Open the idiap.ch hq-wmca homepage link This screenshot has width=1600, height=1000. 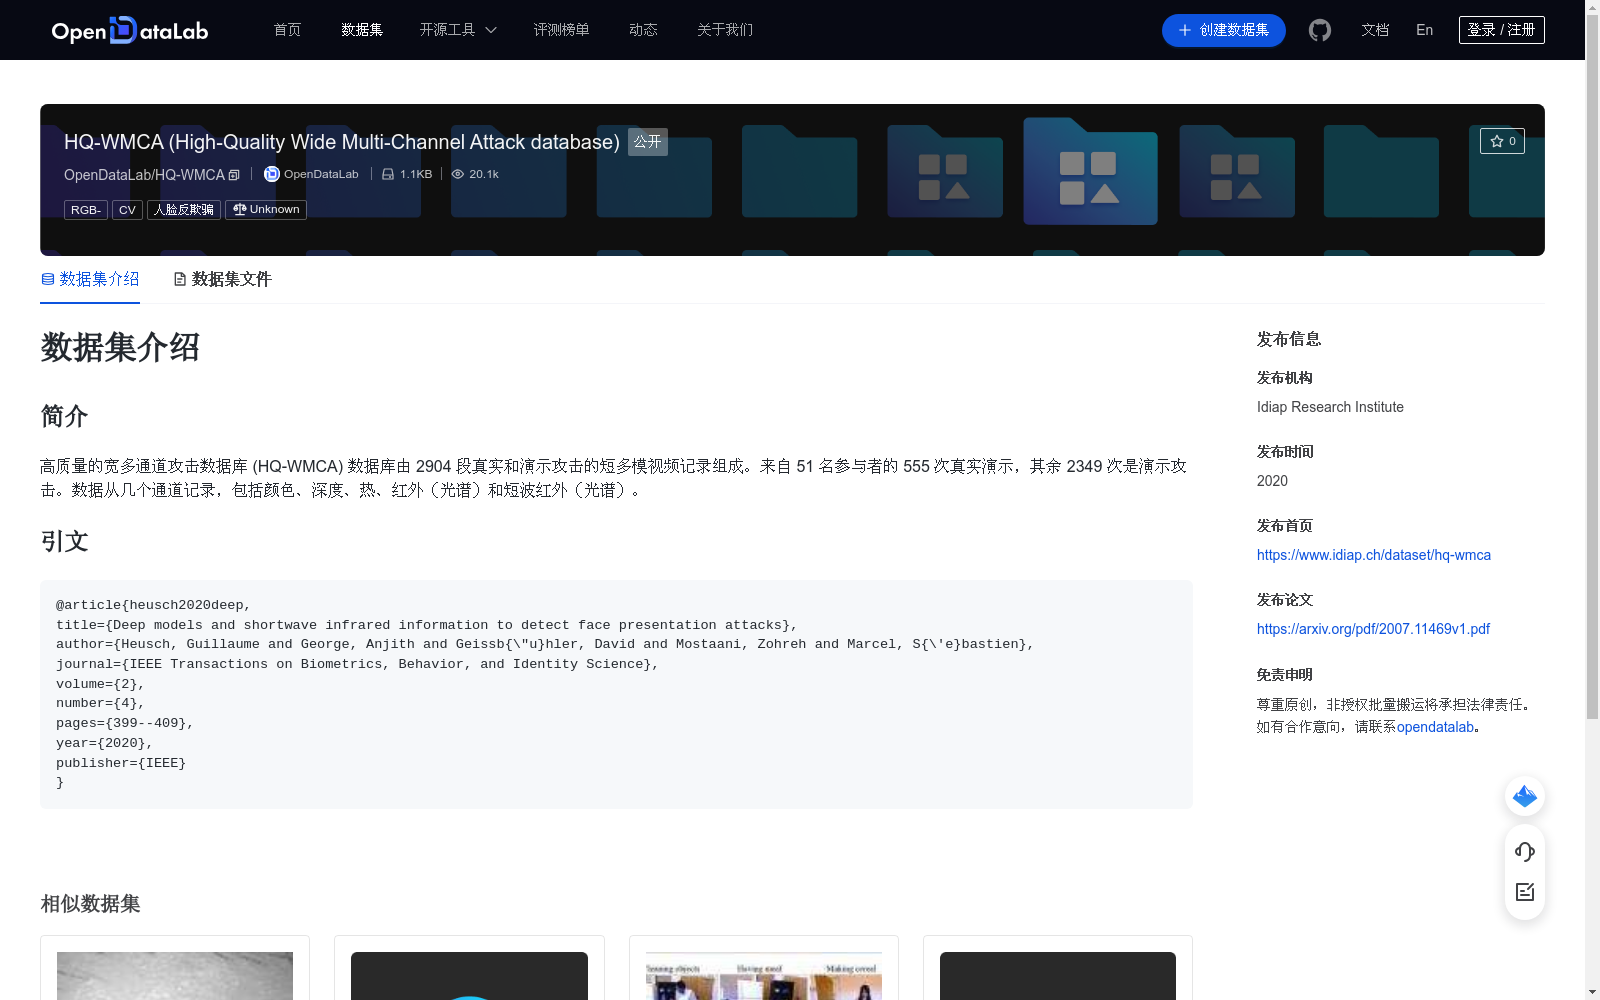click(x=1374, y=555)
